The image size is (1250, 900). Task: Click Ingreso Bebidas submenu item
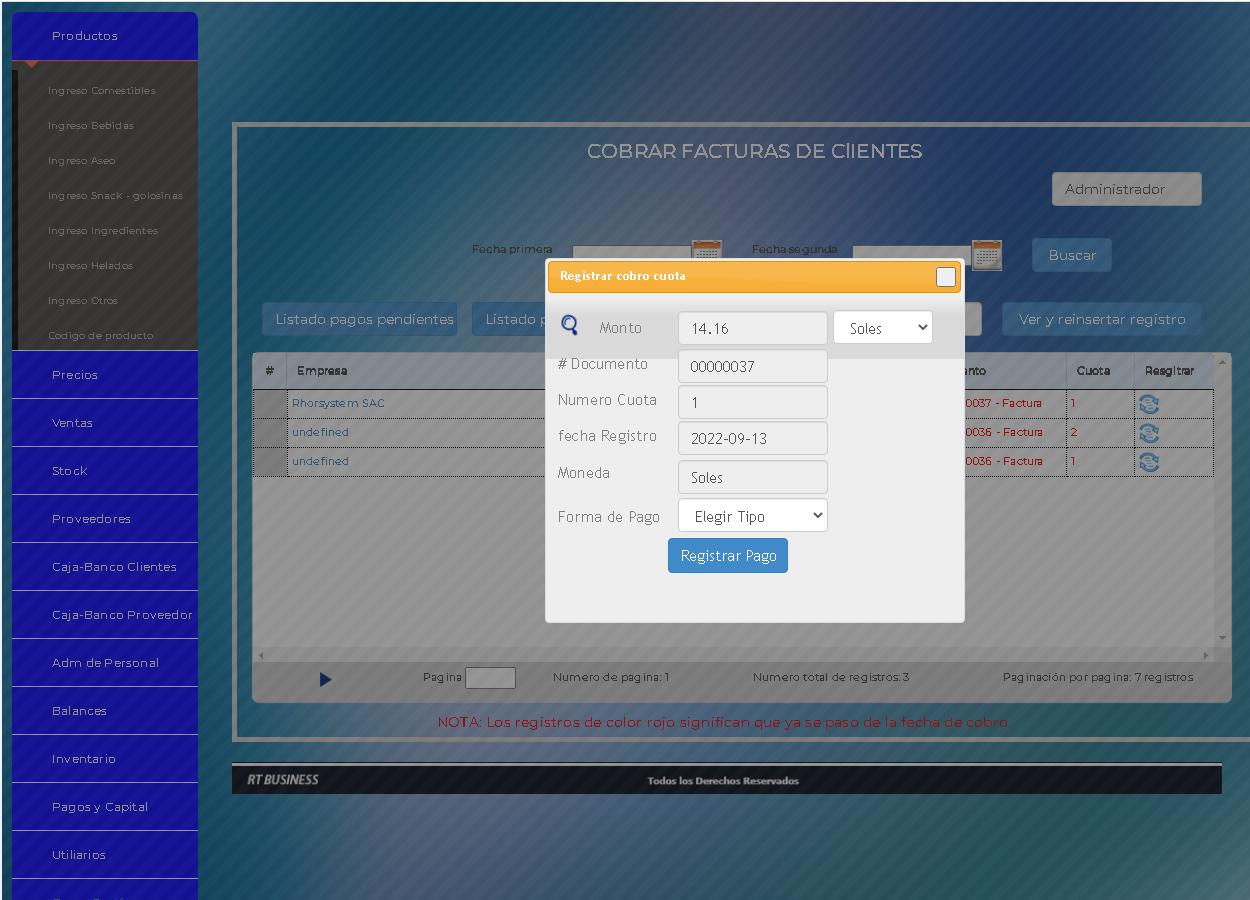tap(91, 126)
